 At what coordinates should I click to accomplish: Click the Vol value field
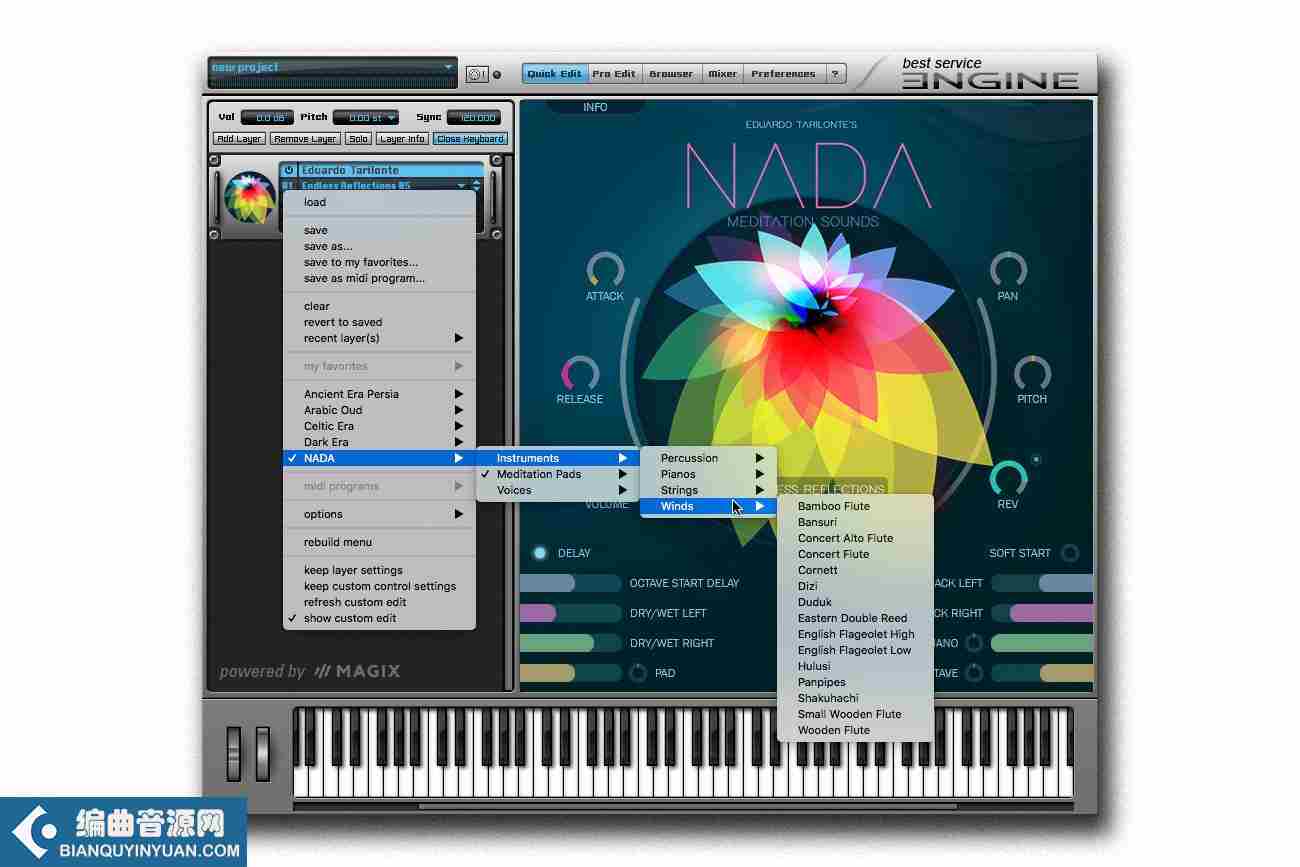[x=268, y=117]
